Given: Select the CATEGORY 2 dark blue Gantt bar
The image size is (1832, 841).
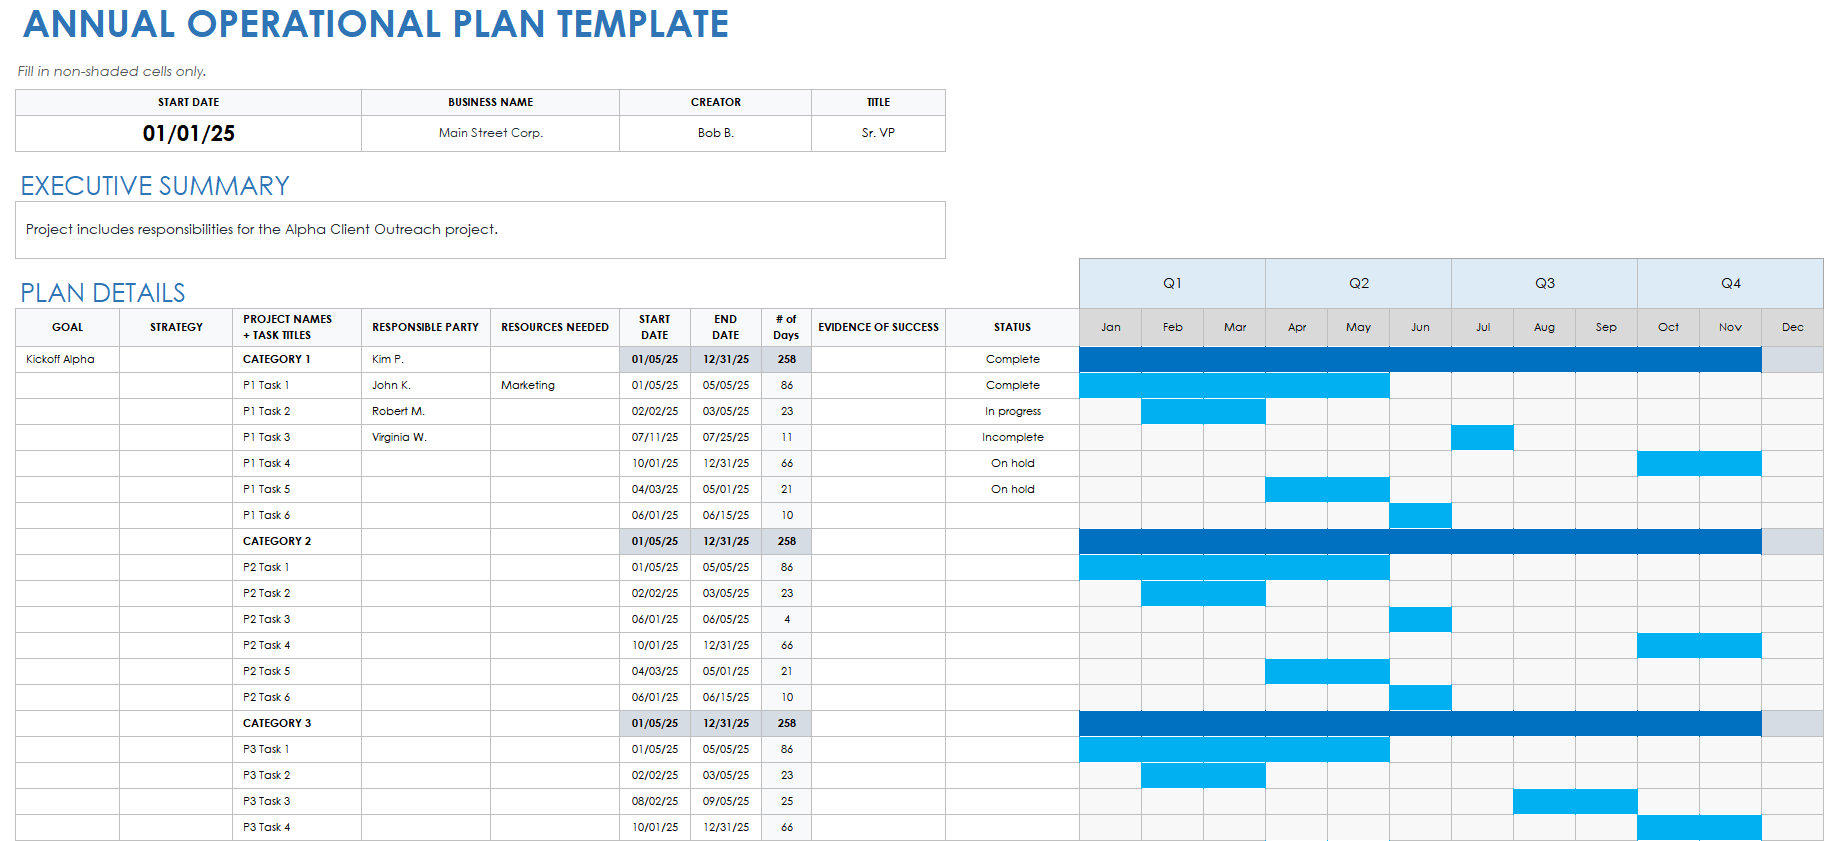Looking at the screenshot, I should click(1420, 541).
